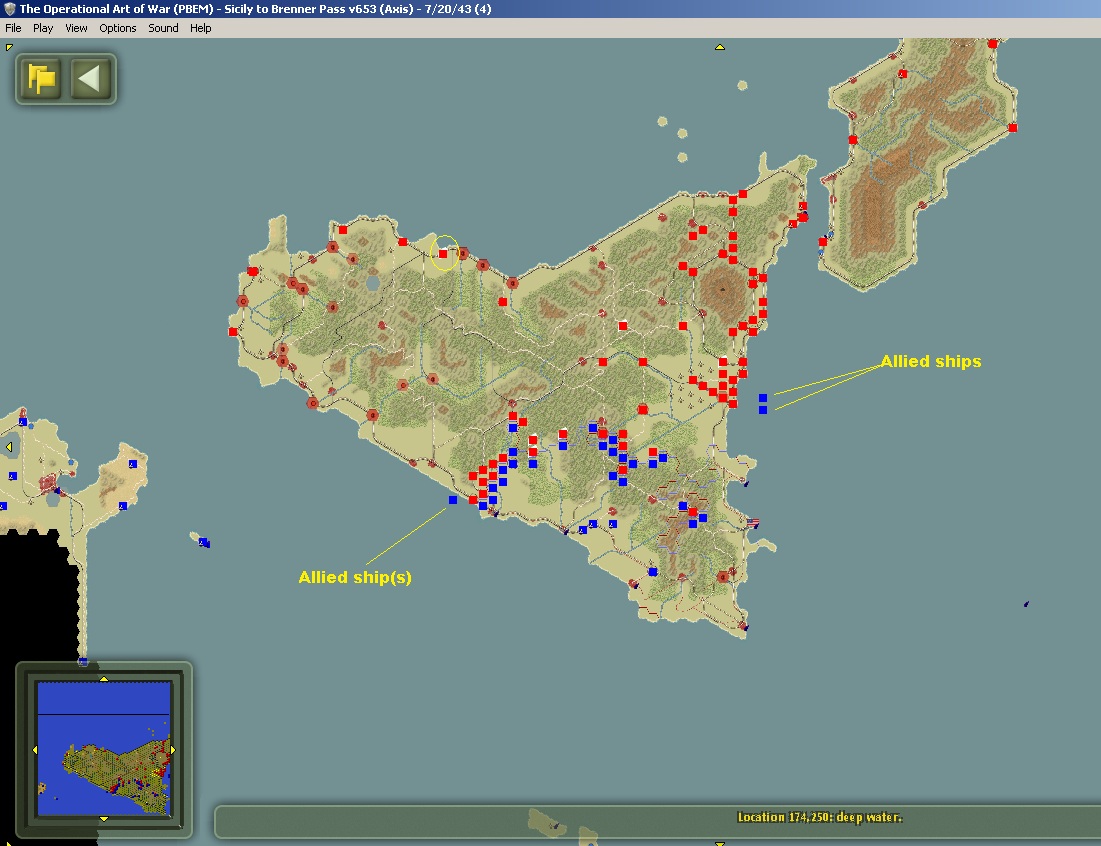Select the lone blue unit near Sicily's southern tip
The image size is (1101, 846).
coord(653,572)
